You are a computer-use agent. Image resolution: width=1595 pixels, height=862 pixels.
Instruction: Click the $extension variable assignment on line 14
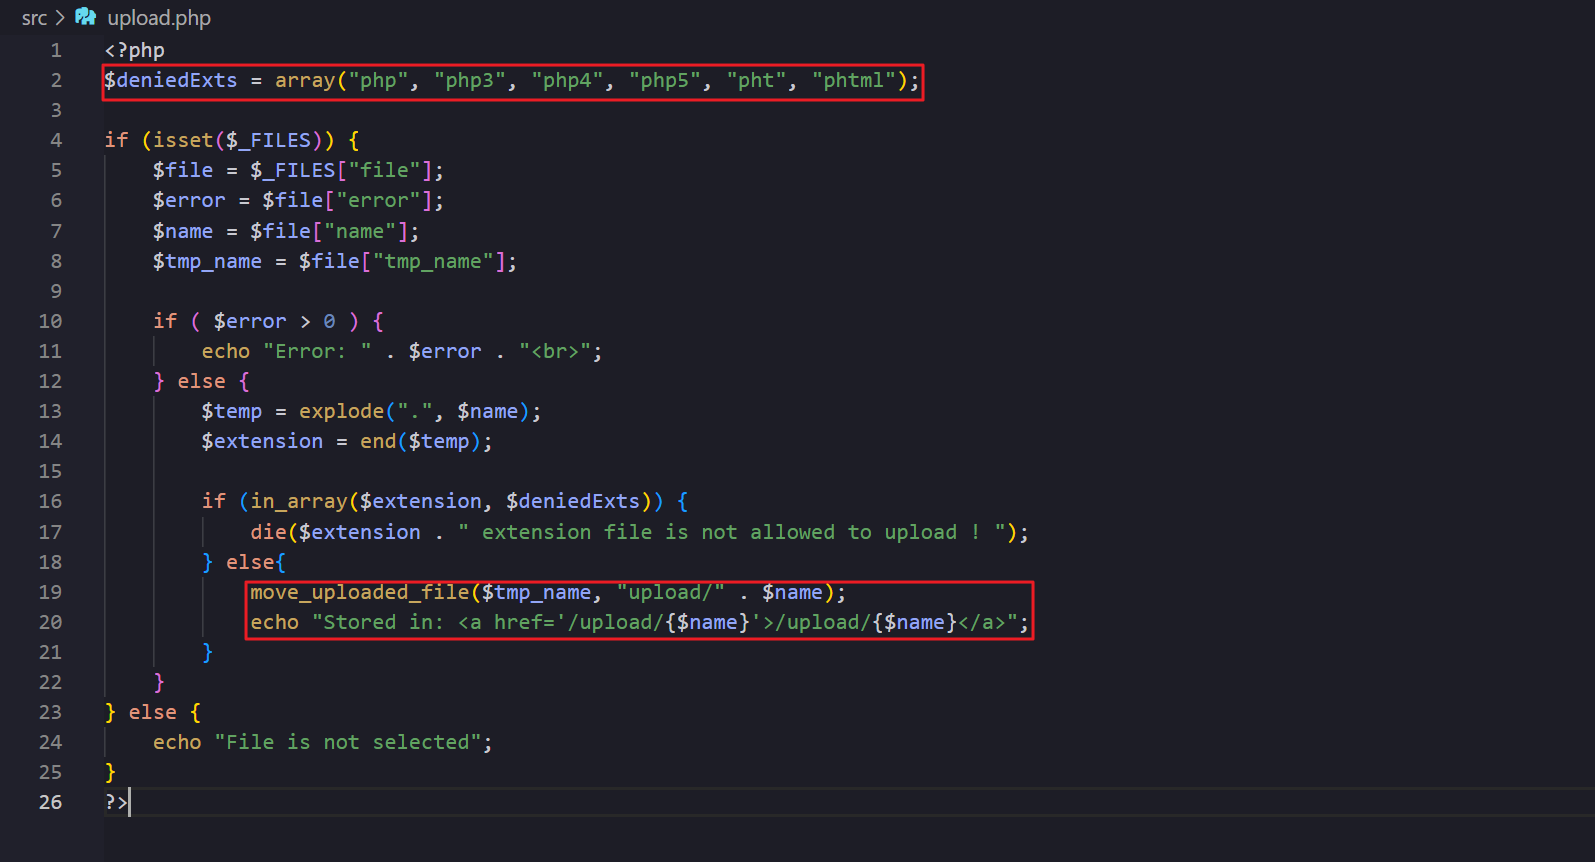click(262, 442)
